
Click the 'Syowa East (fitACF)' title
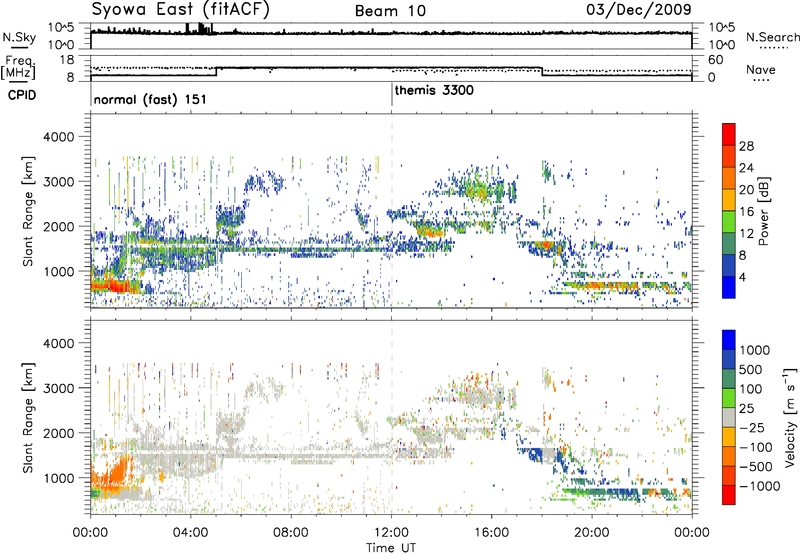pyautogui.click(x=180, y=9)
